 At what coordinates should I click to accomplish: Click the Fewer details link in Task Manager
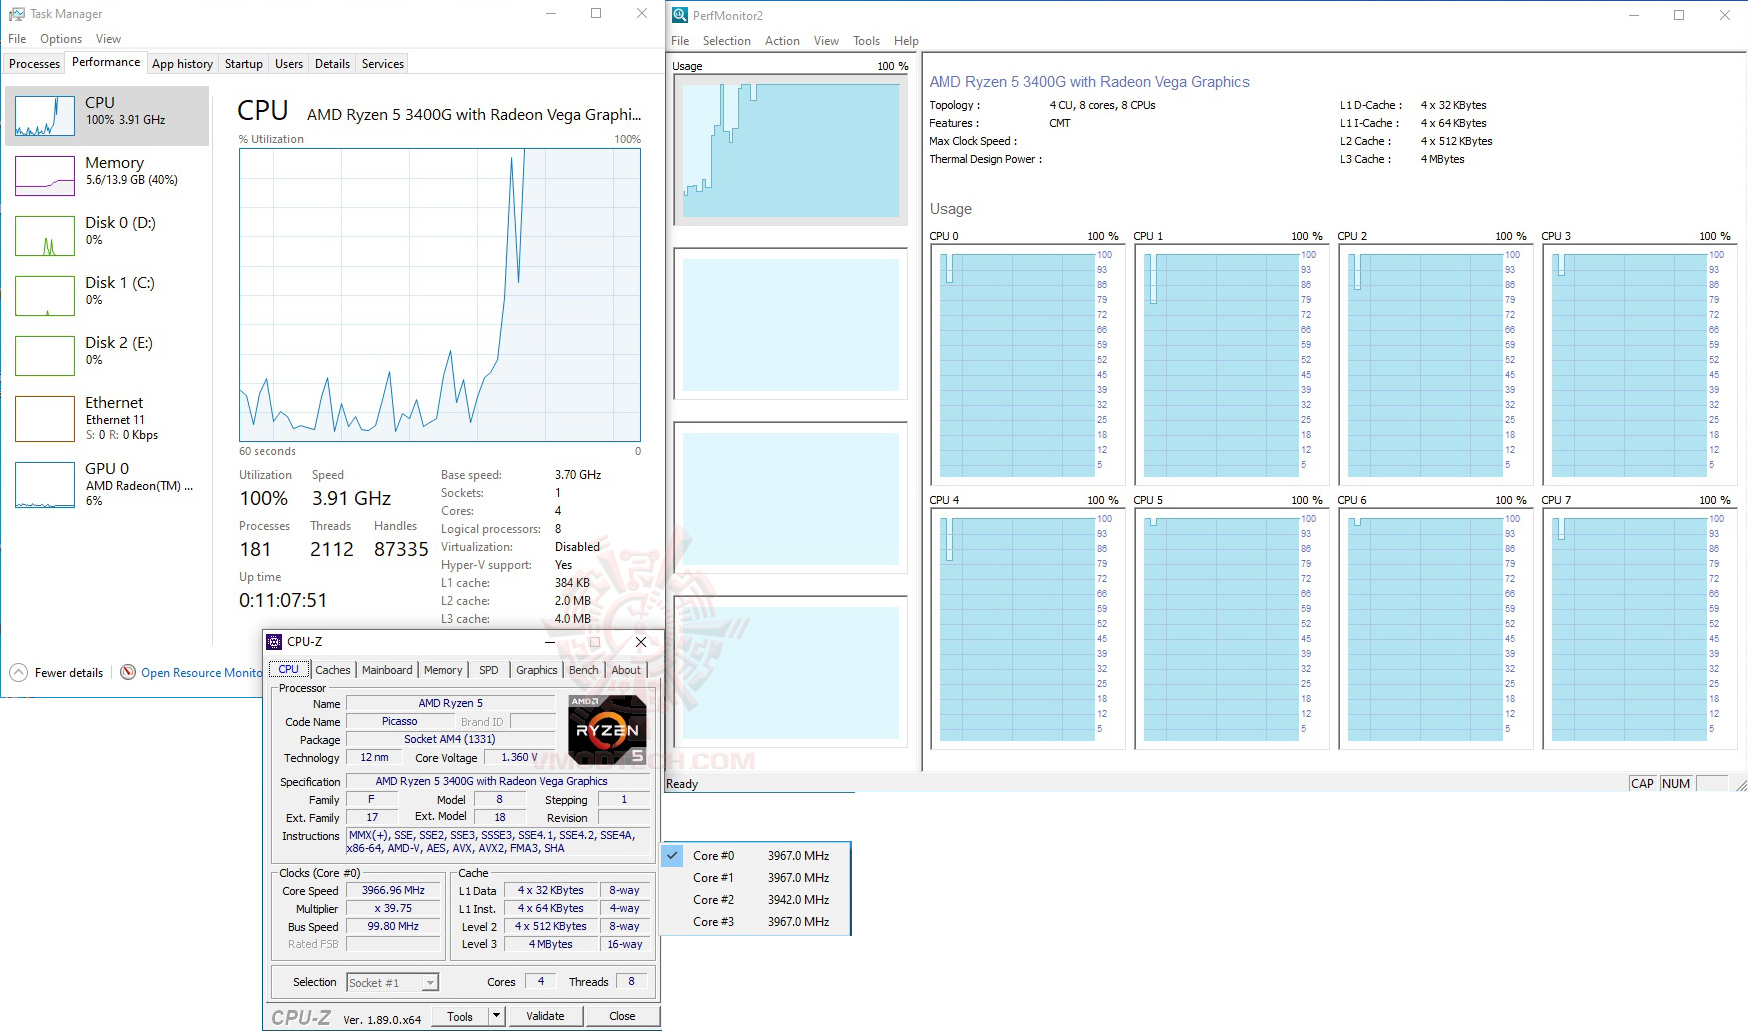coord(69,673)
